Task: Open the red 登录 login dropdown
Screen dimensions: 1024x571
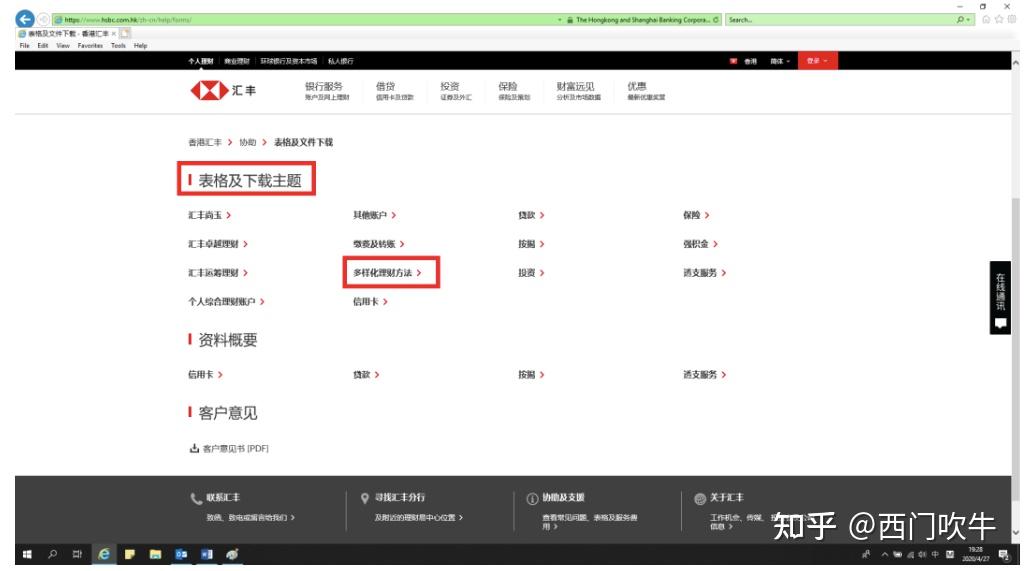Action: click(x=817, y=61)
